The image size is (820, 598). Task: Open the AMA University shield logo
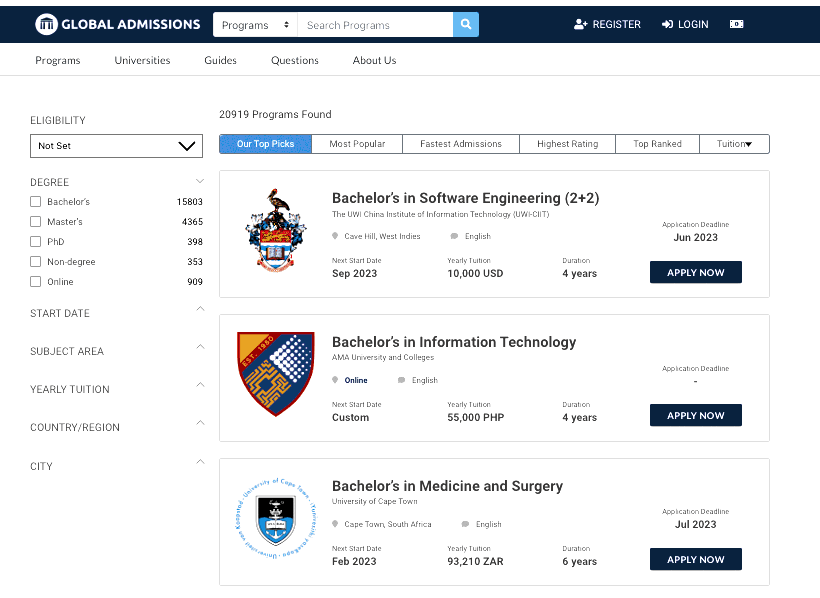click(276, 374)
